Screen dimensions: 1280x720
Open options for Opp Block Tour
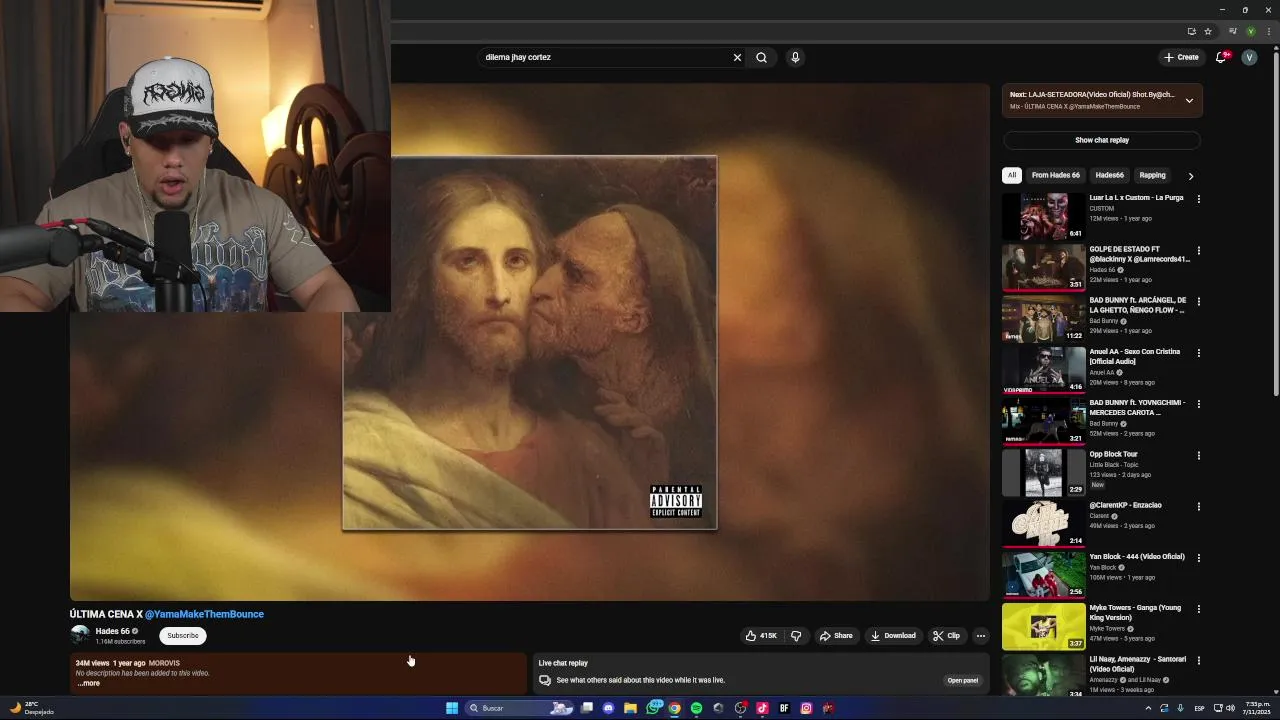pyautogui.click(x=1198, y=455)
